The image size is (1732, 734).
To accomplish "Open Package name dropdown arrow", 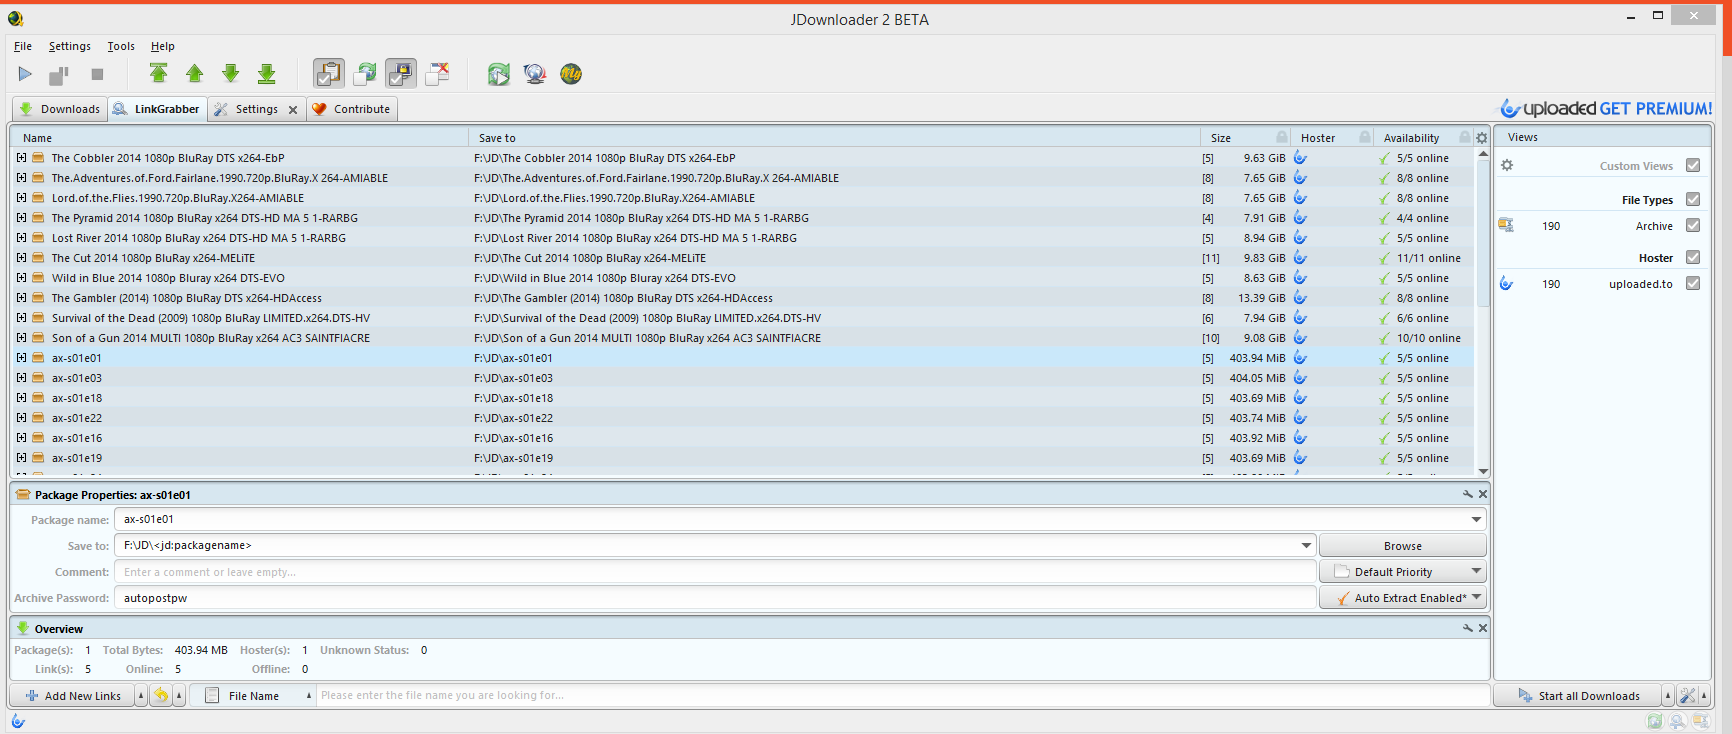I will pos(1476,519).
